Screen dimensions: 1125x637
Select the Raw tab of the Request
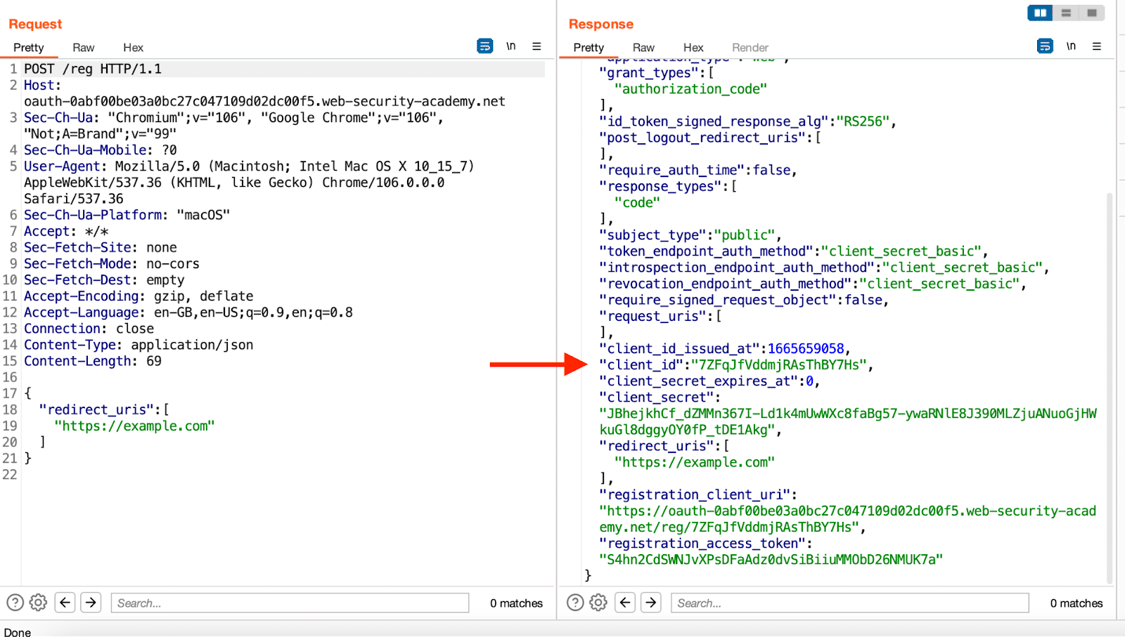pos(83,47)
